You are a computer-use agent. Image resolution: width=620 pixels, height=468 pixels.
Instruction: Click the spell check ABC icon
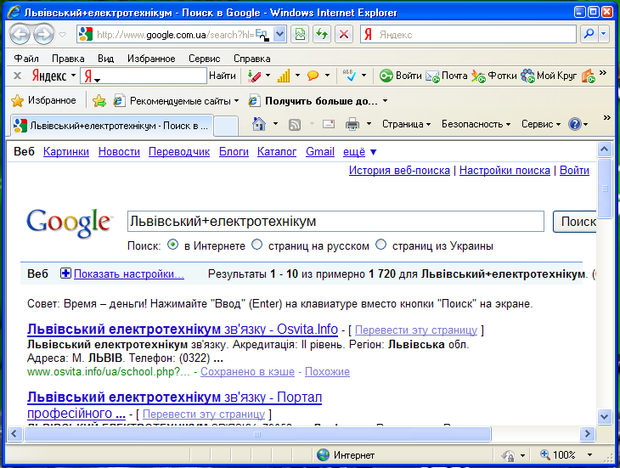pyautogui.click(x=349, y=75)
